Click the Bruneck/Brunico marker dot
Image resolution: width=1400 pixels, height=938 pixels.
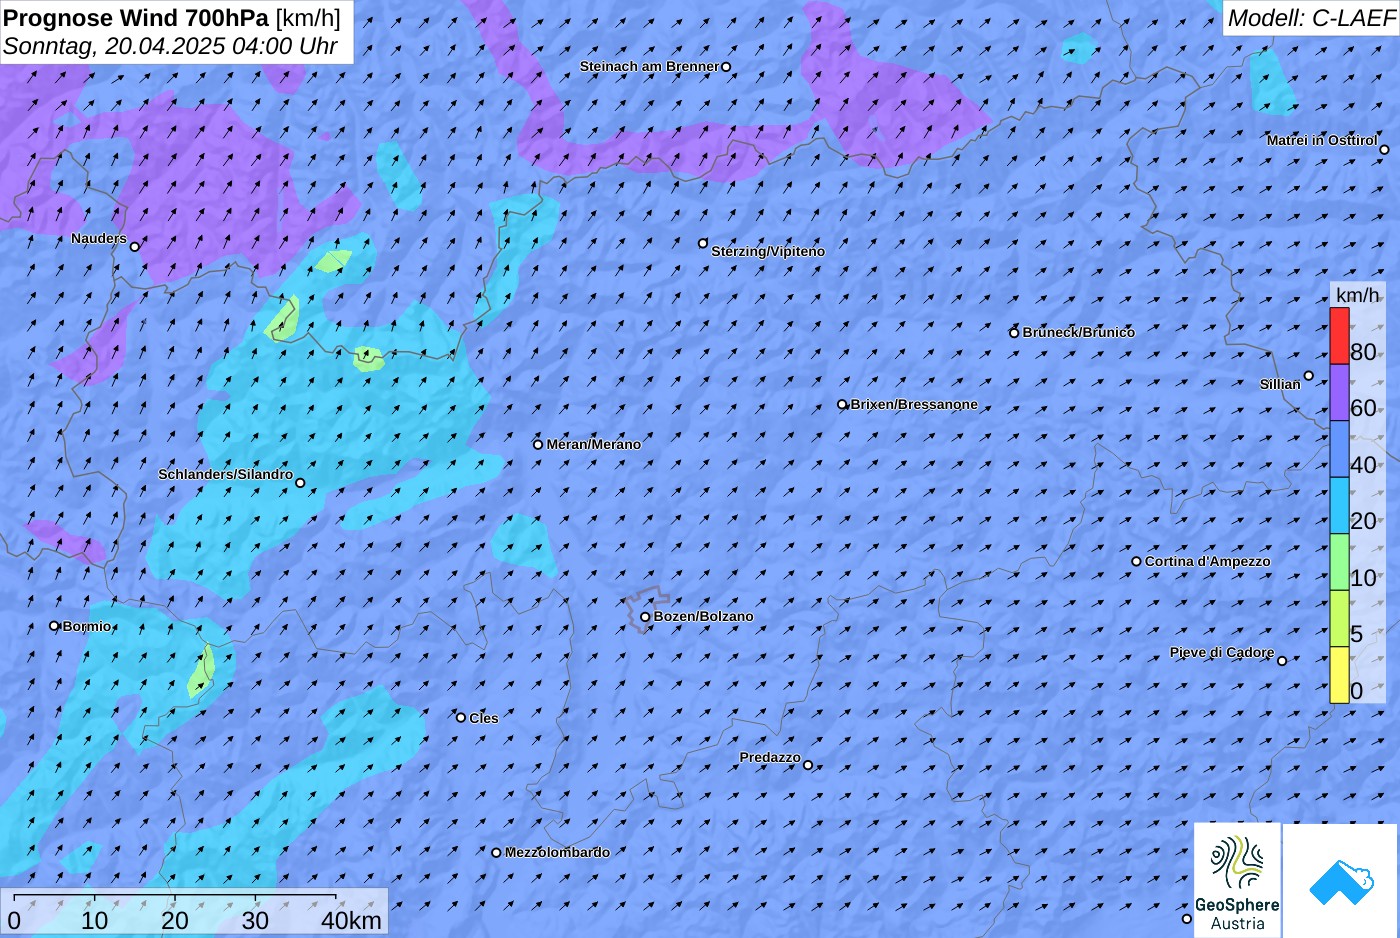pos(1014,333)
